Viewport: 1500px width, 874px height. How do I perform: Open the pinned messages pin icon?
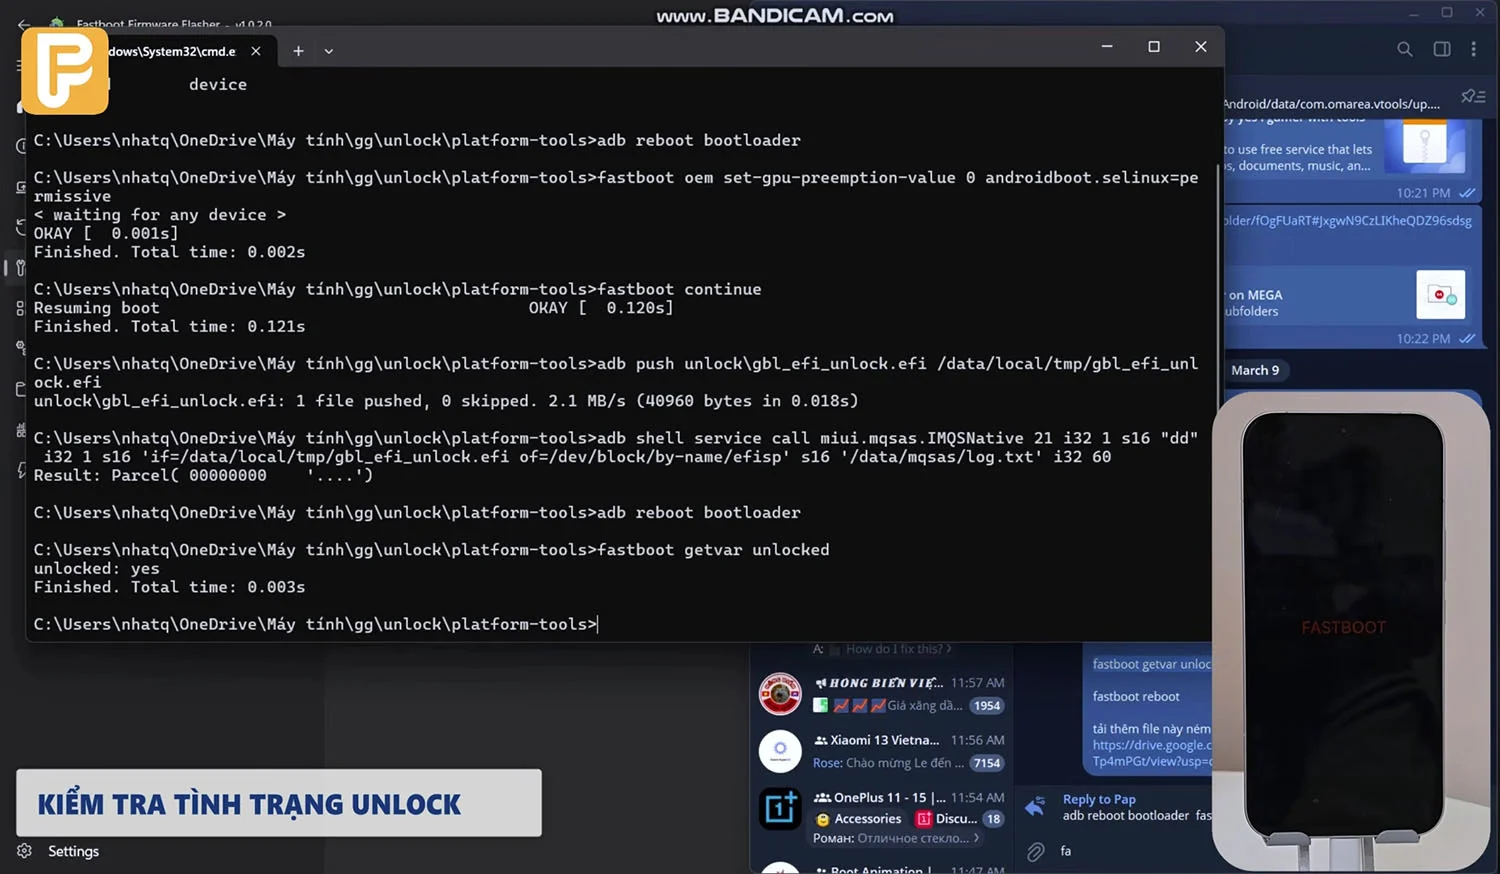pos(1471,95)
